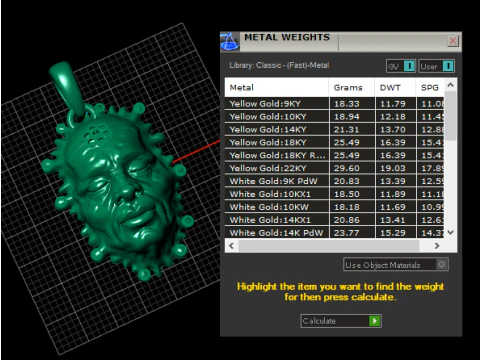
Task: Click the 23.77 grams value
Action: tap(347, 233)
